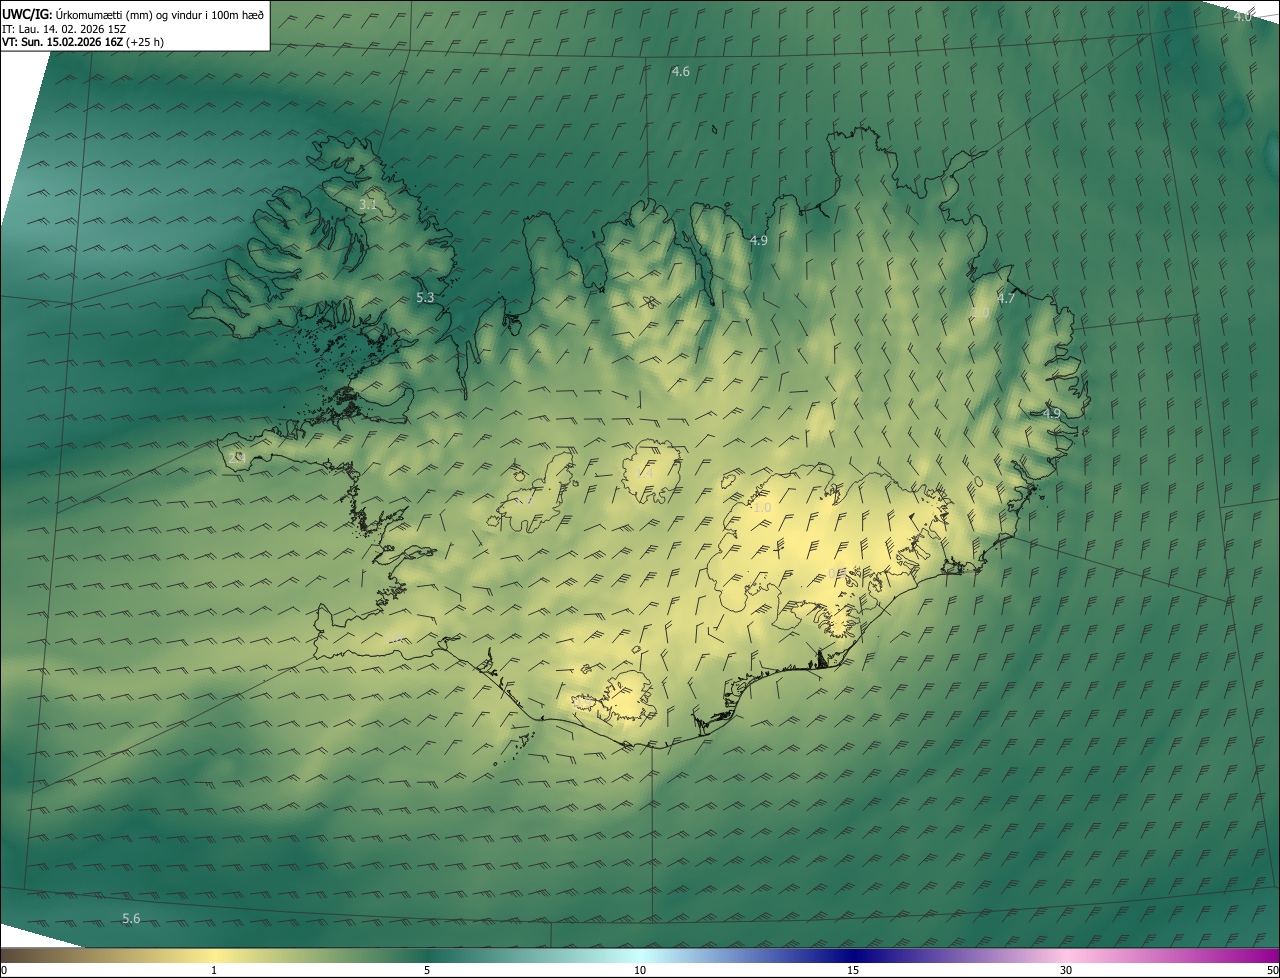Click the '15' tick on color scale

click(x=853, y=970)
